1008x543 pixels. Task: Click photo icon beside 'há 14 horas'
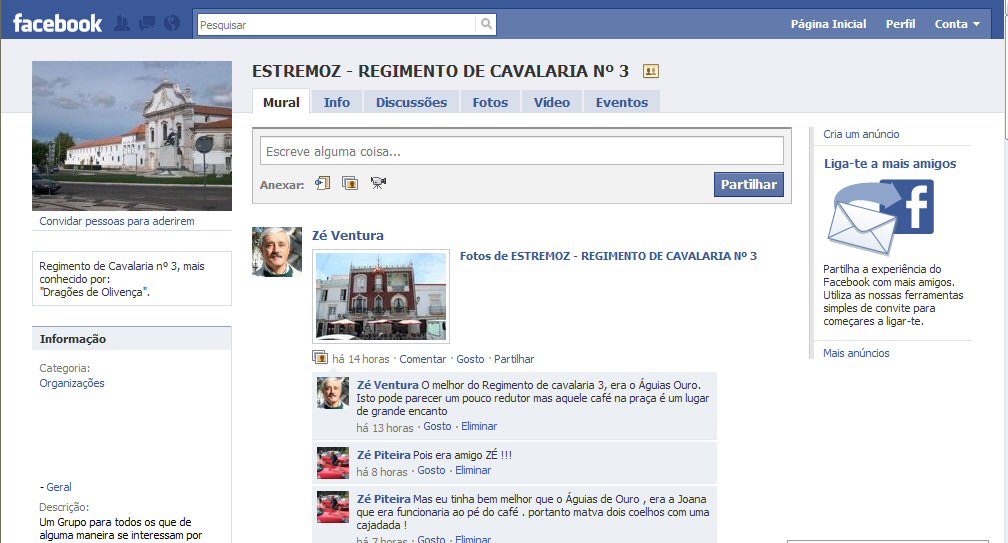tap(320, 357)
